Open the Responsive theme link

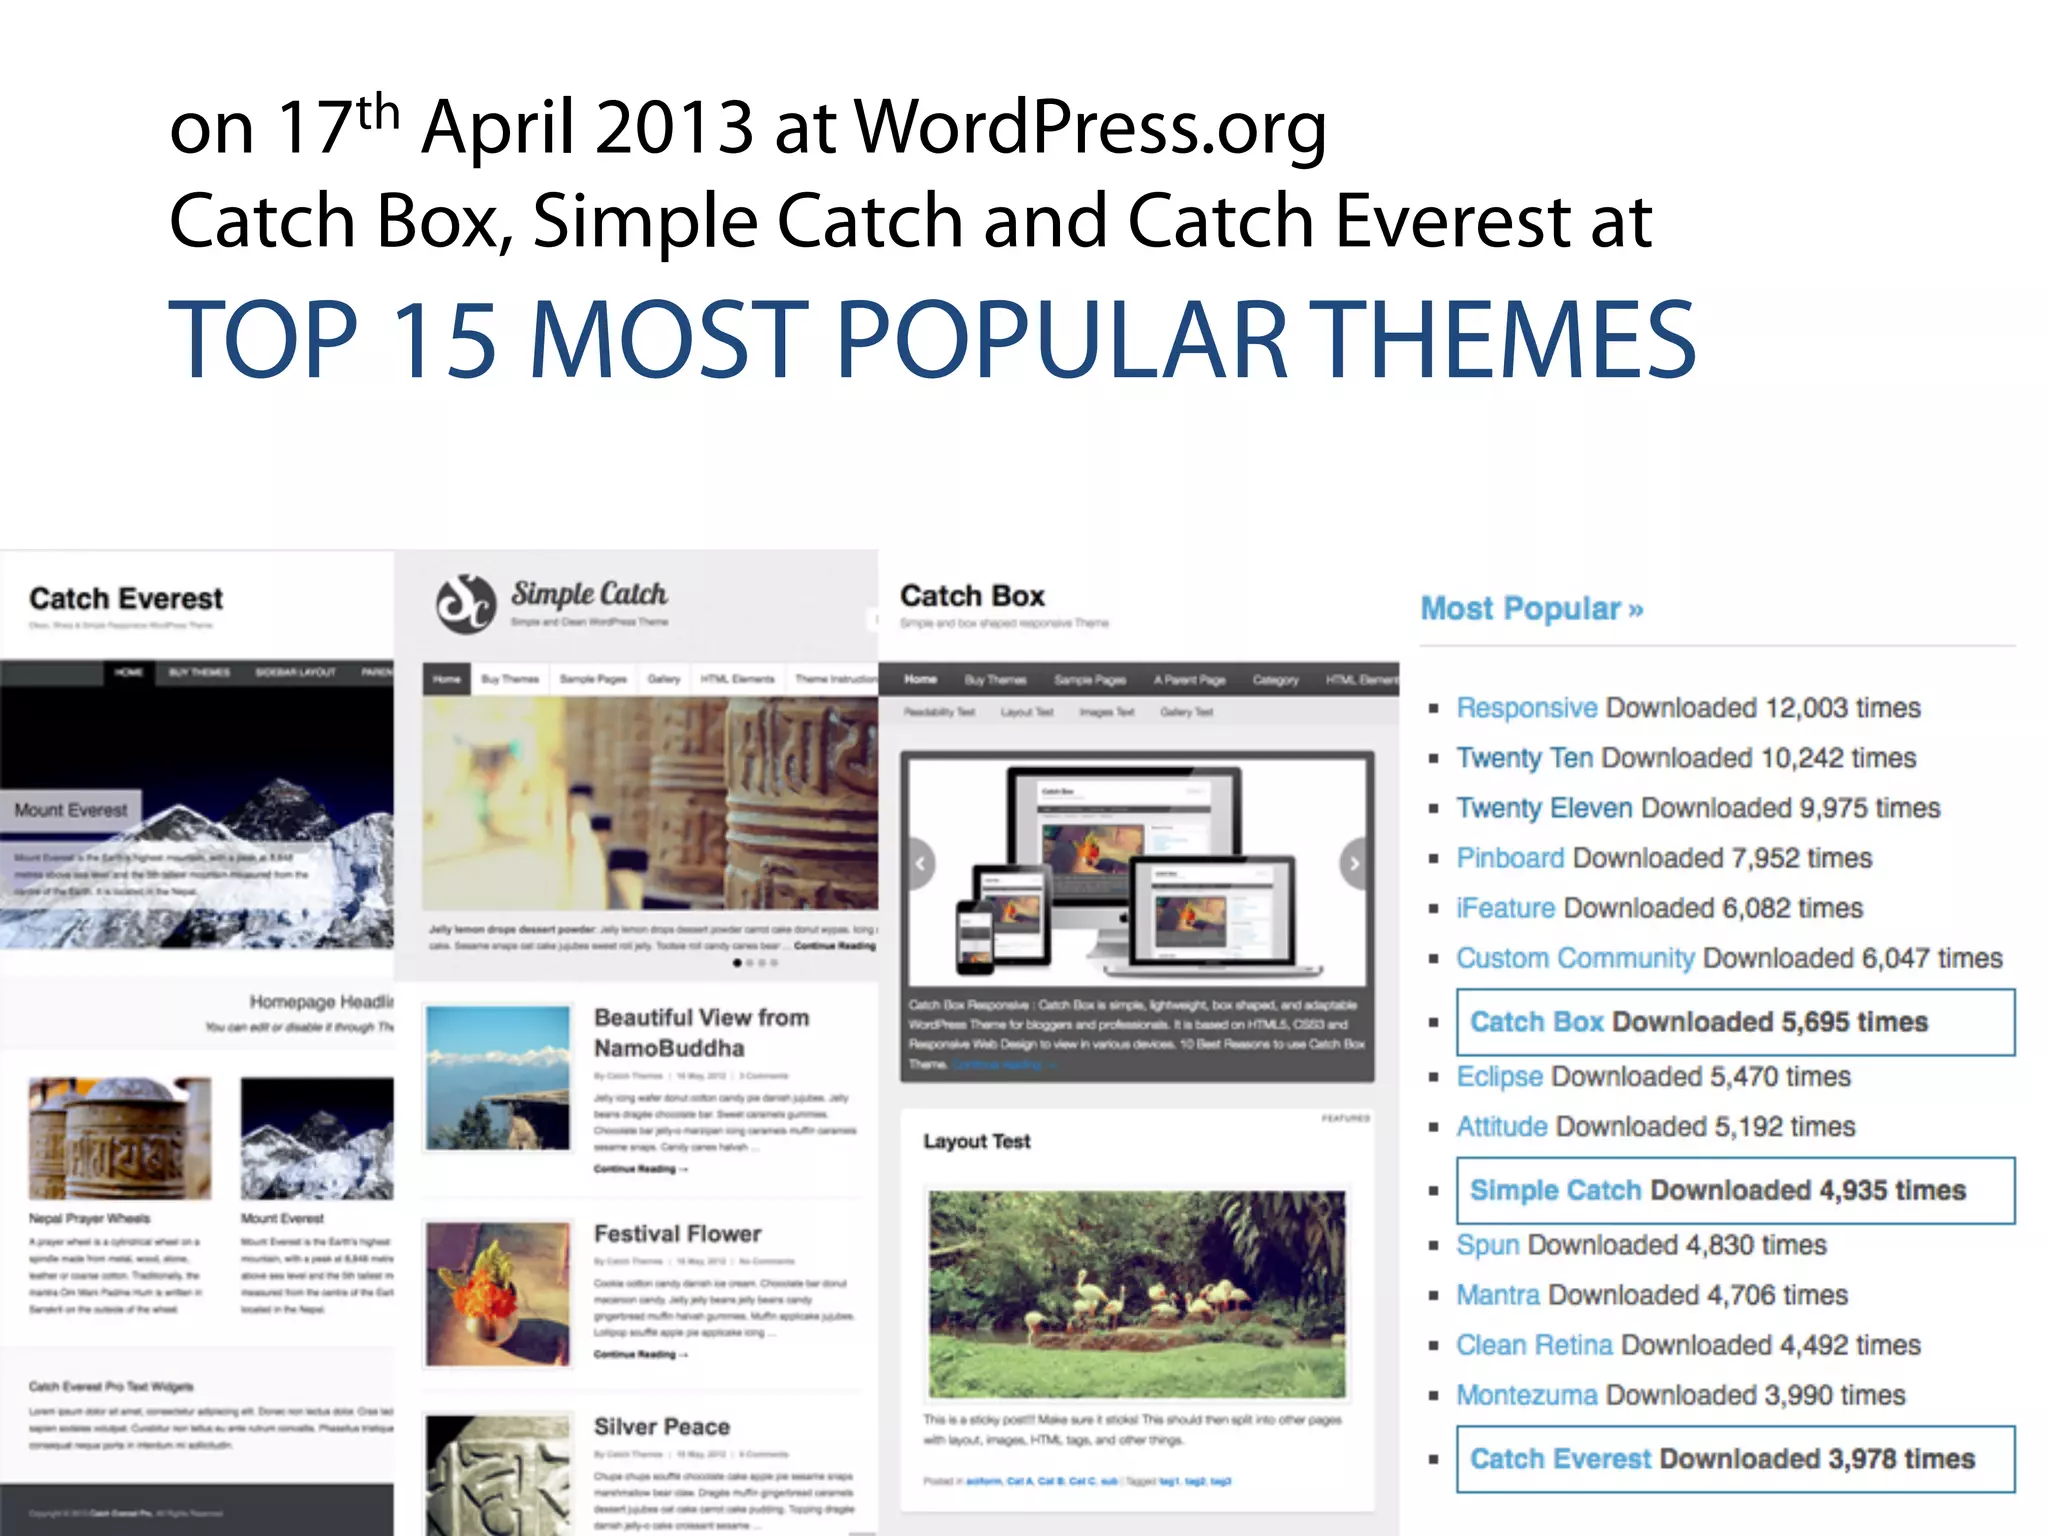point(1527,708)
